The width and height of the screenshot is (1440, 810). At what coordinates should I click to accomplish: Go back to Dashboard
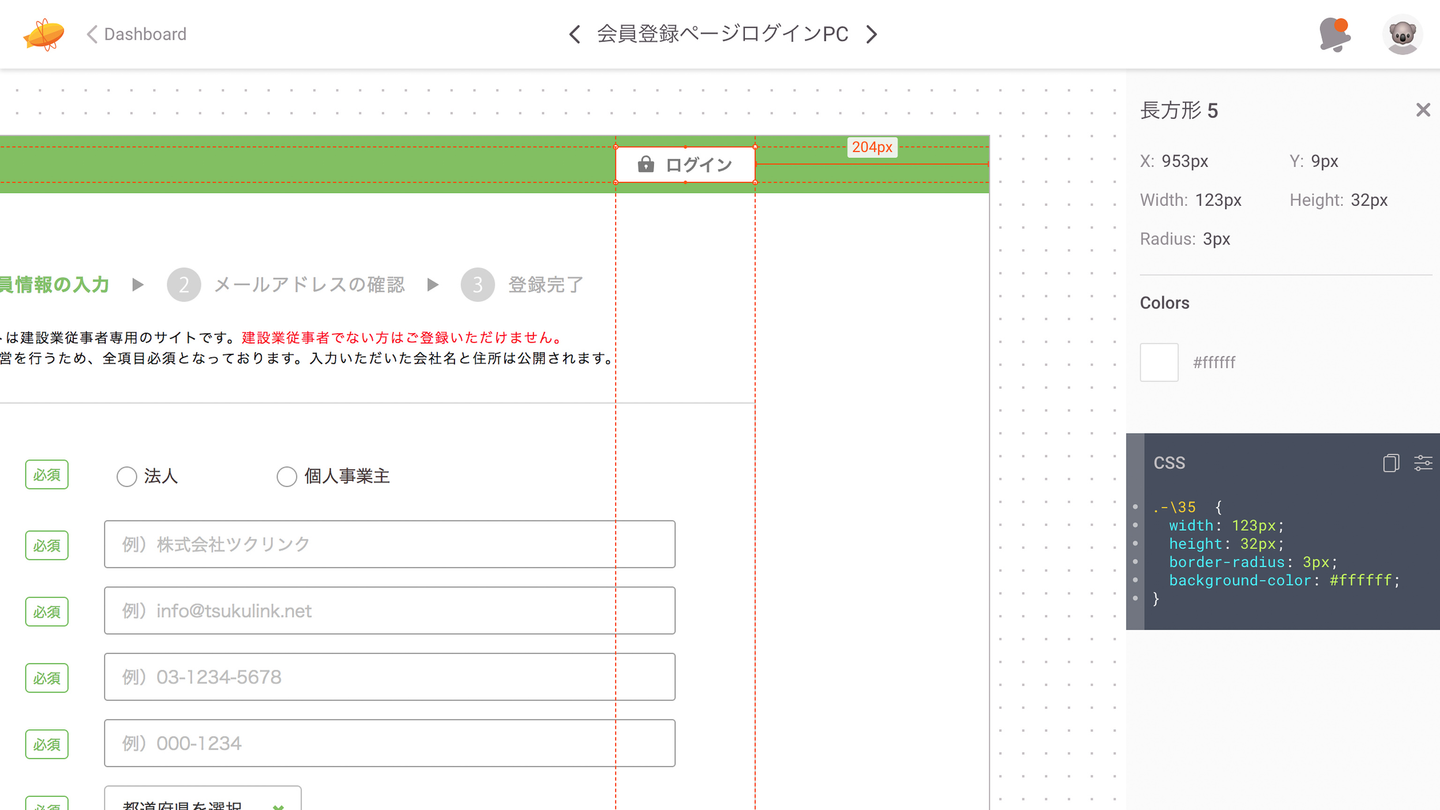click(136, 34)
